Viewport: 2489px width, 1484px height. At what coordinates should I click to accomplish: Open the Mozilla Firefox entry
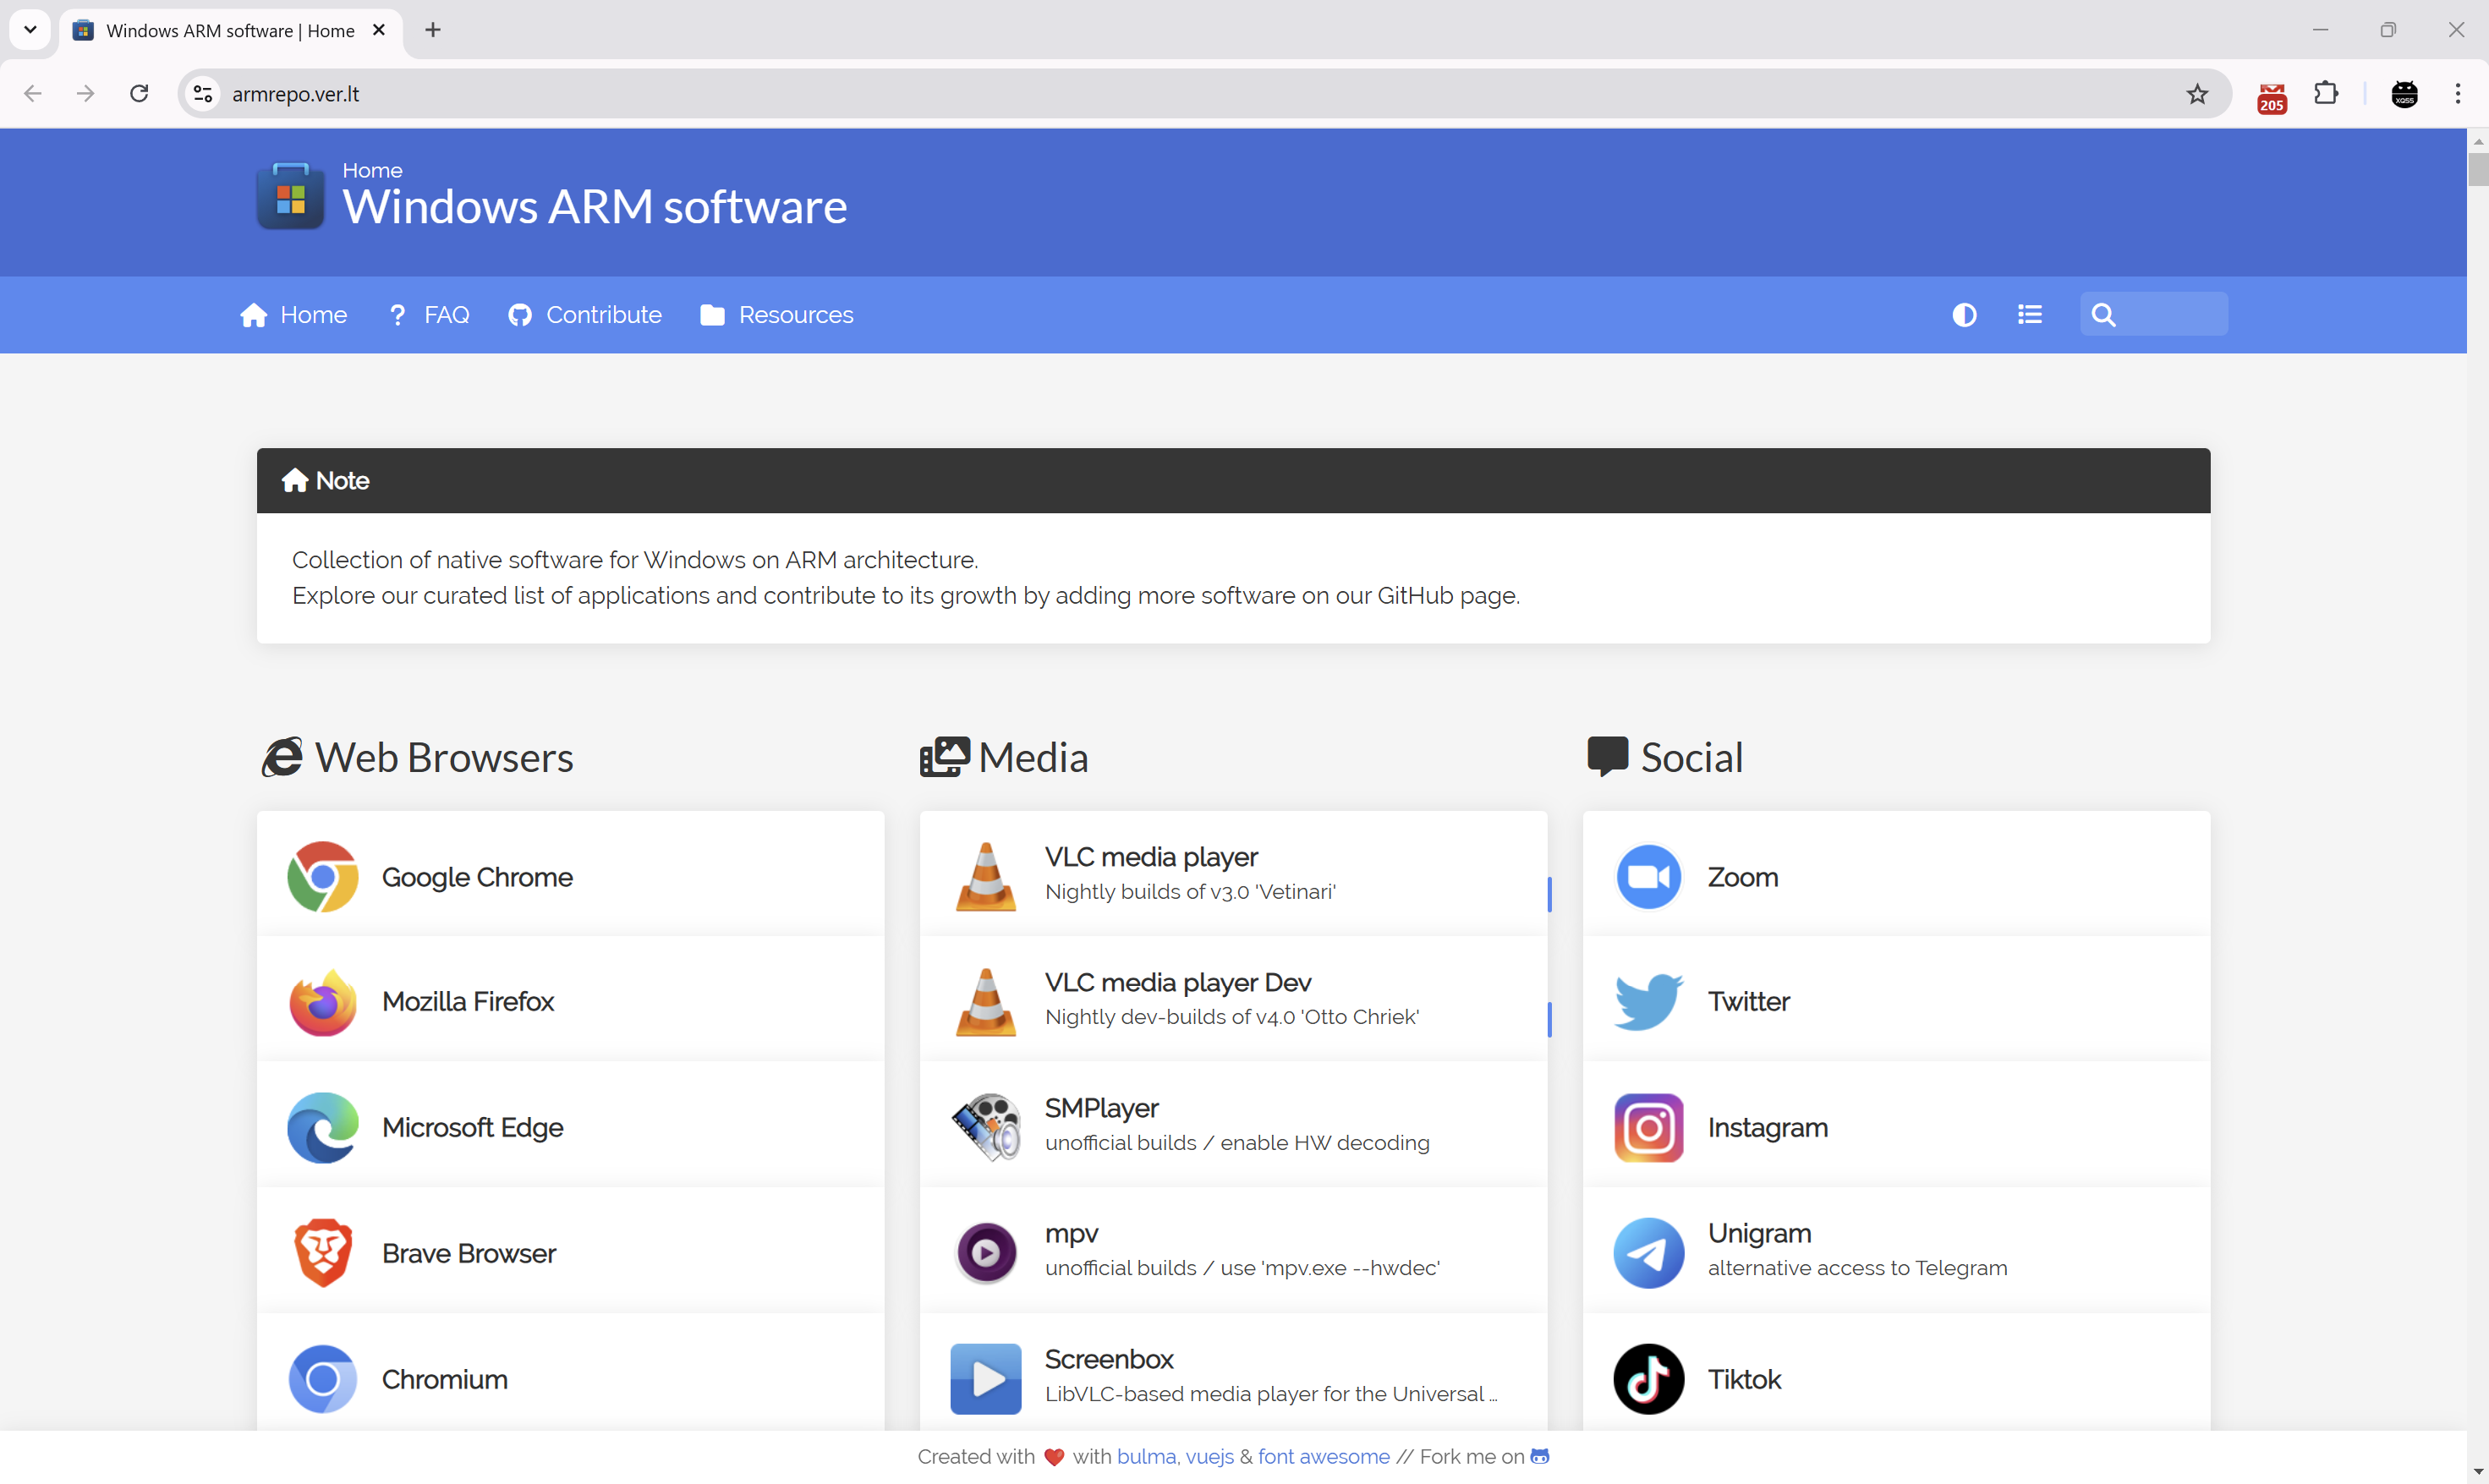[468, 1001]
